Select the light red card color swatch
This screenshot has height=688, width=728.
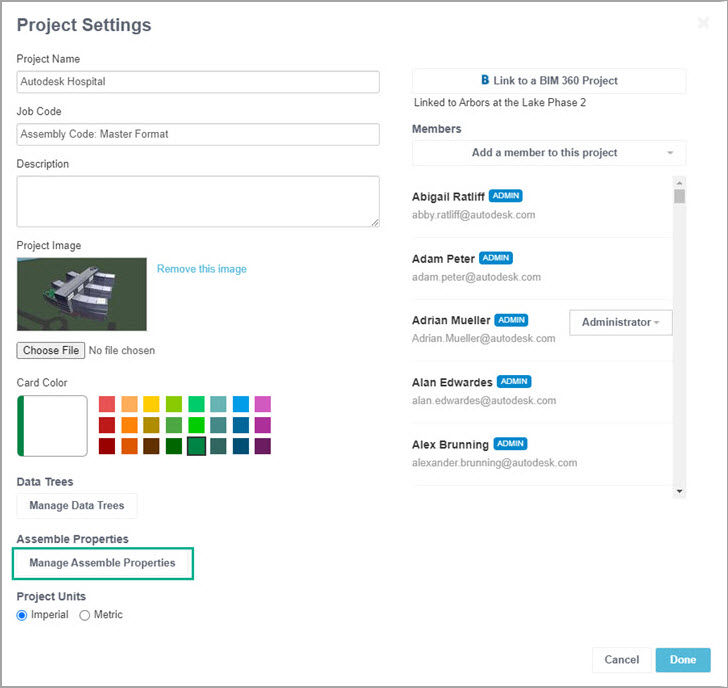[x=107, y=404]
